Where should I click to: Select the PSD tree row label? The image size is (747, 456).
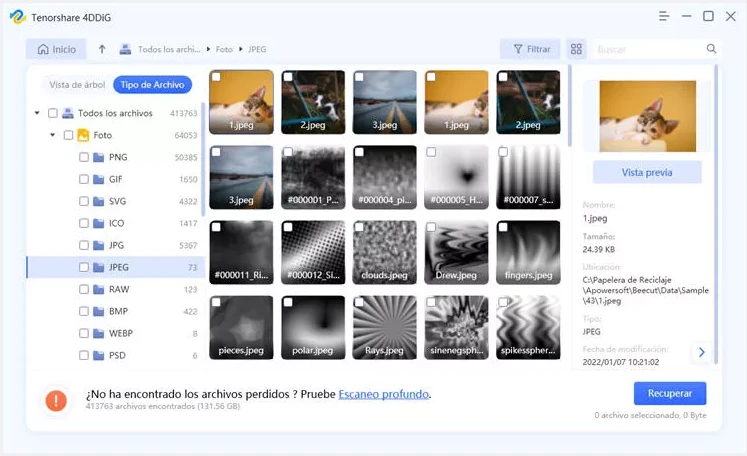(x=117, y=355)
